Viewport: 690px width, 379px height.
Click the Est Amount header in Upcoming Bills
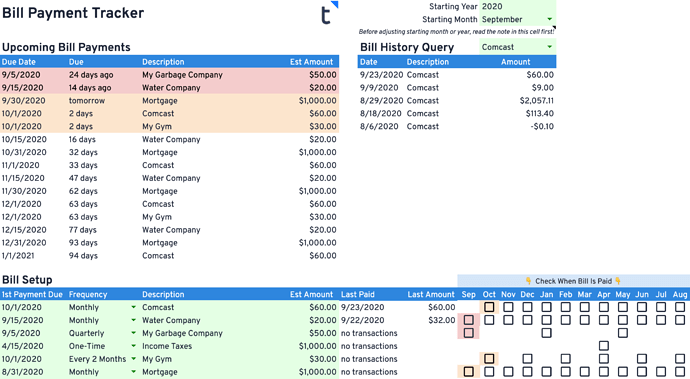click(x=311, y=62)
